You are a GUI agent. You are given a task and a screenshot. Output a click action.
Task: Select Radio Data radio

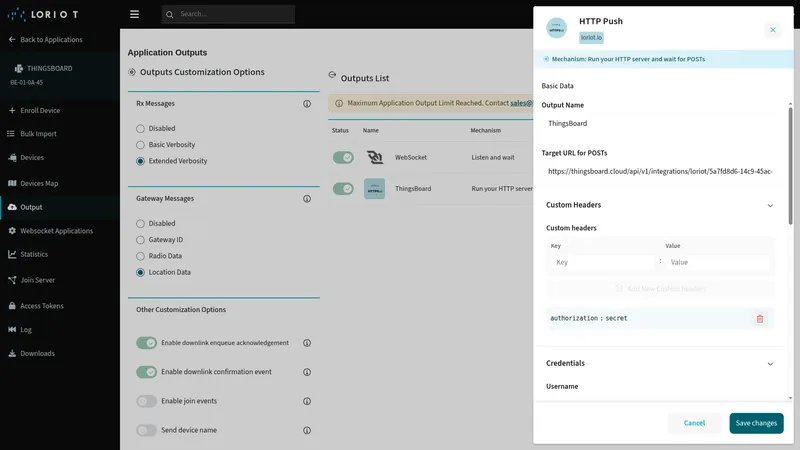(x=140, y=256)
